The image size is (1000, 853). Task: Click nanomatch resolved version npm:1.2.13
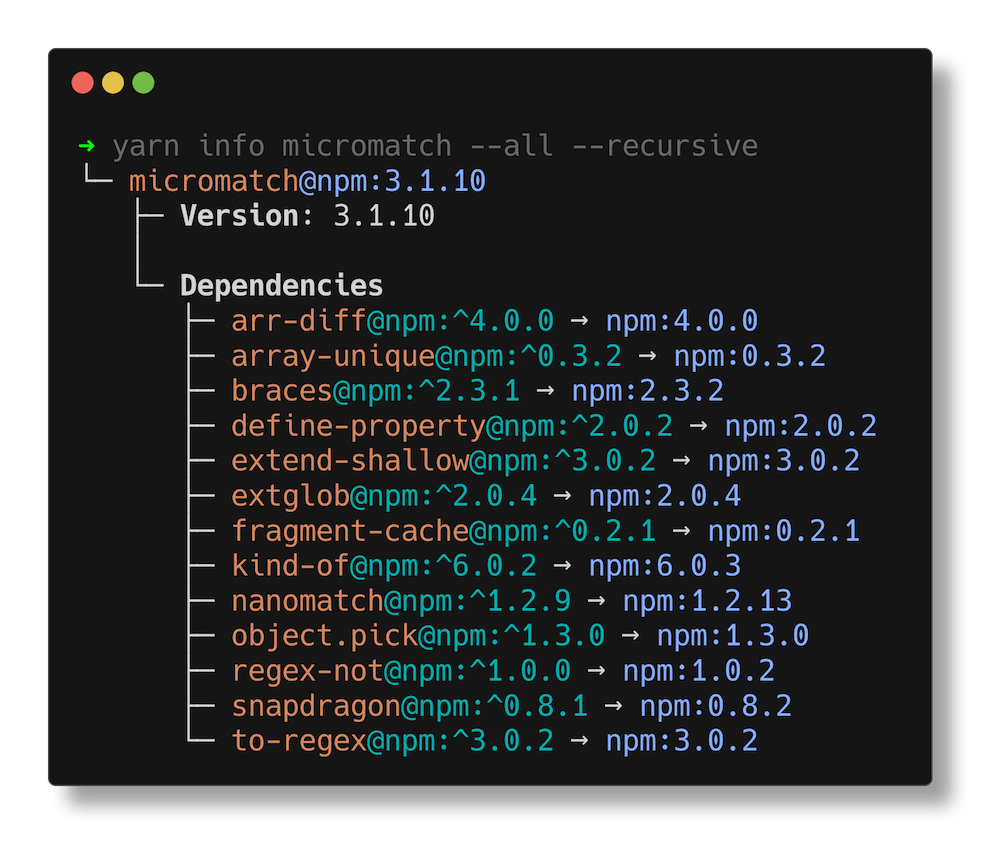point(708,601)
